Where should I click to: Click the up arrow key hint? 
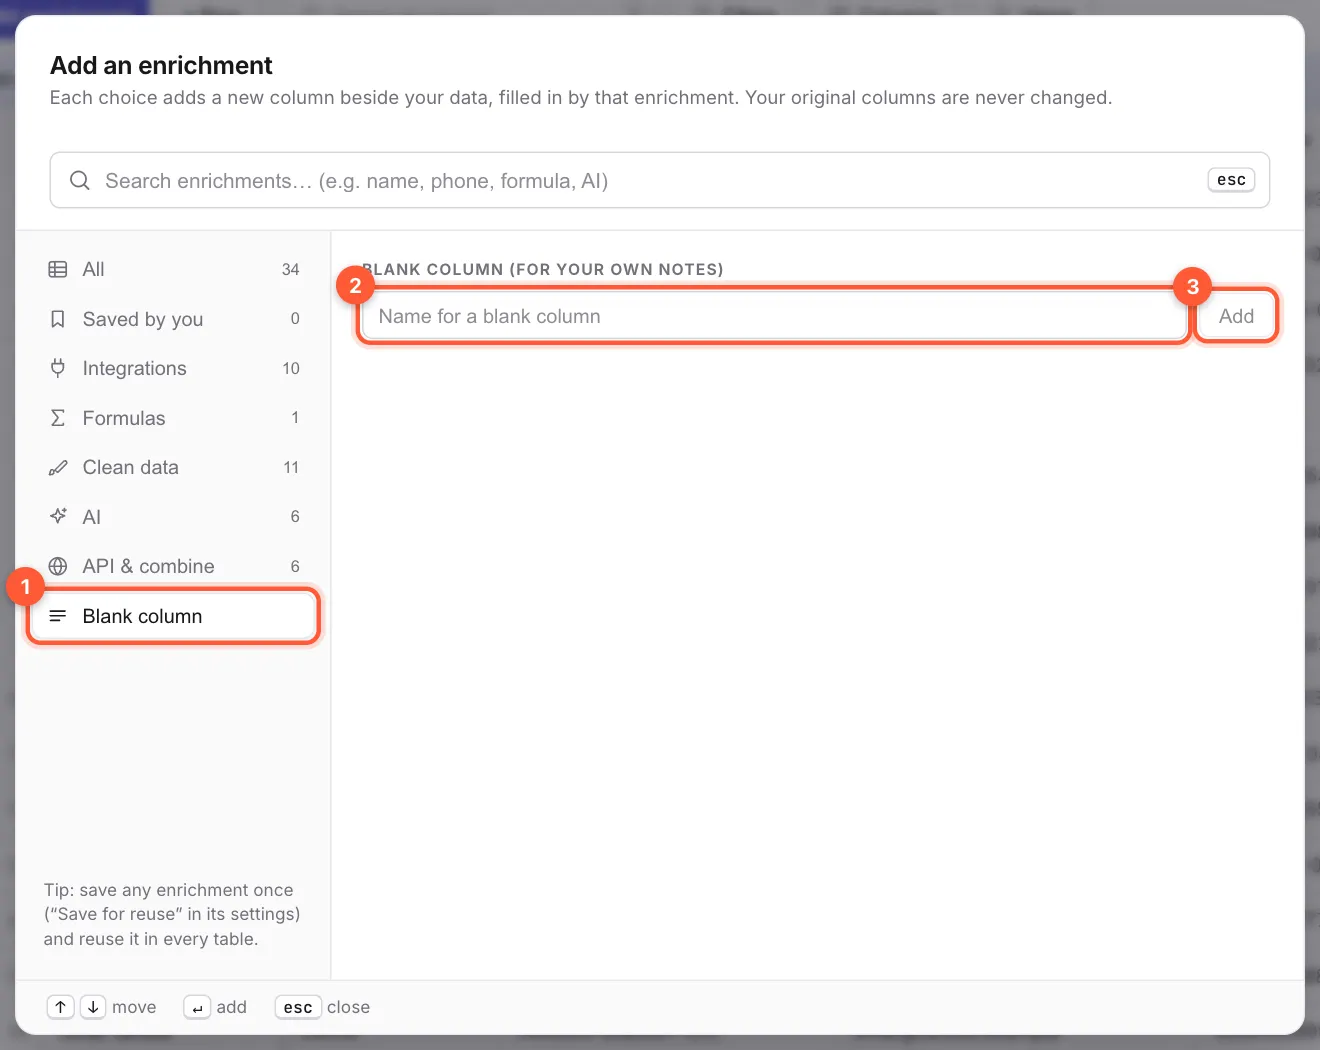61,1007
